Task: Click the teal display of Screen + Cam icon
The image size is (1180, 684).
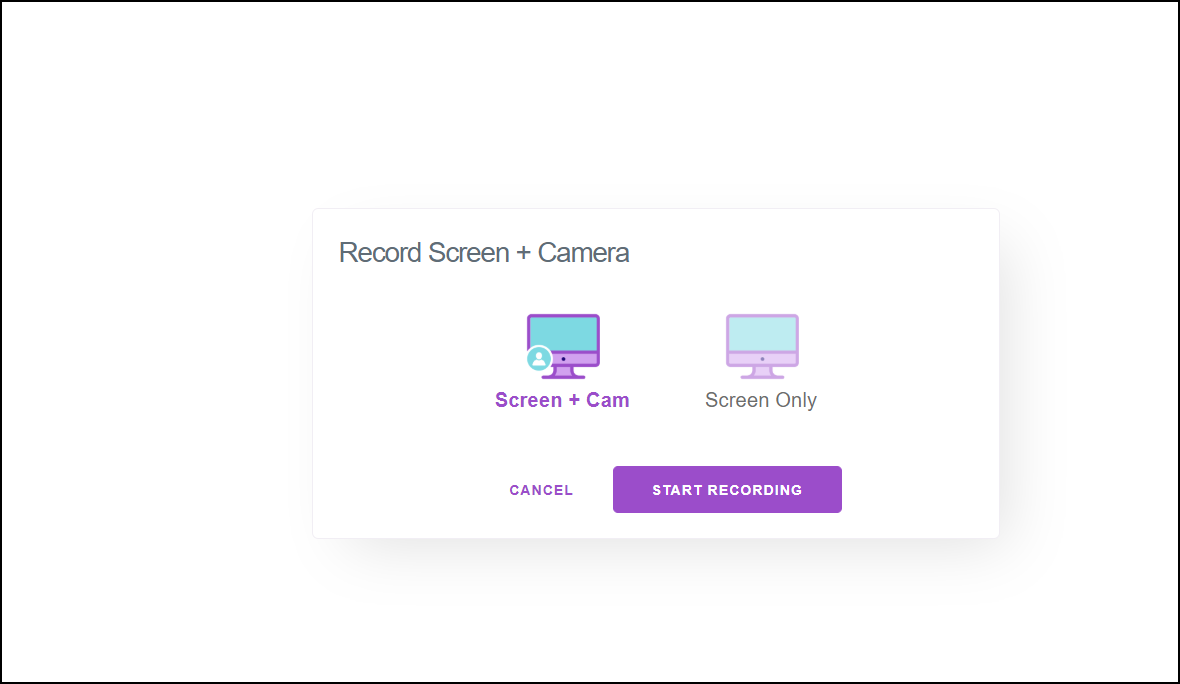Action: [x=563, y=331]
